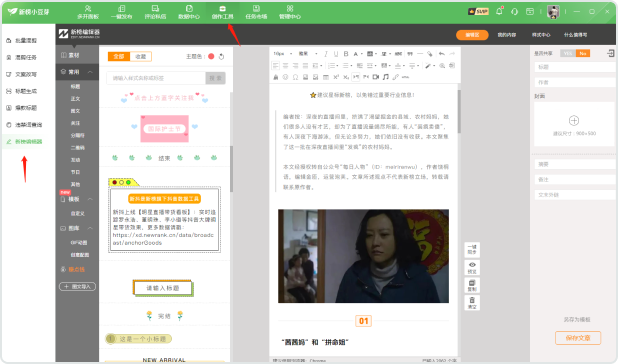
Task: Insert a horizontal line from the toolbar
Action: pyautogui.click(x=420, y=54)
